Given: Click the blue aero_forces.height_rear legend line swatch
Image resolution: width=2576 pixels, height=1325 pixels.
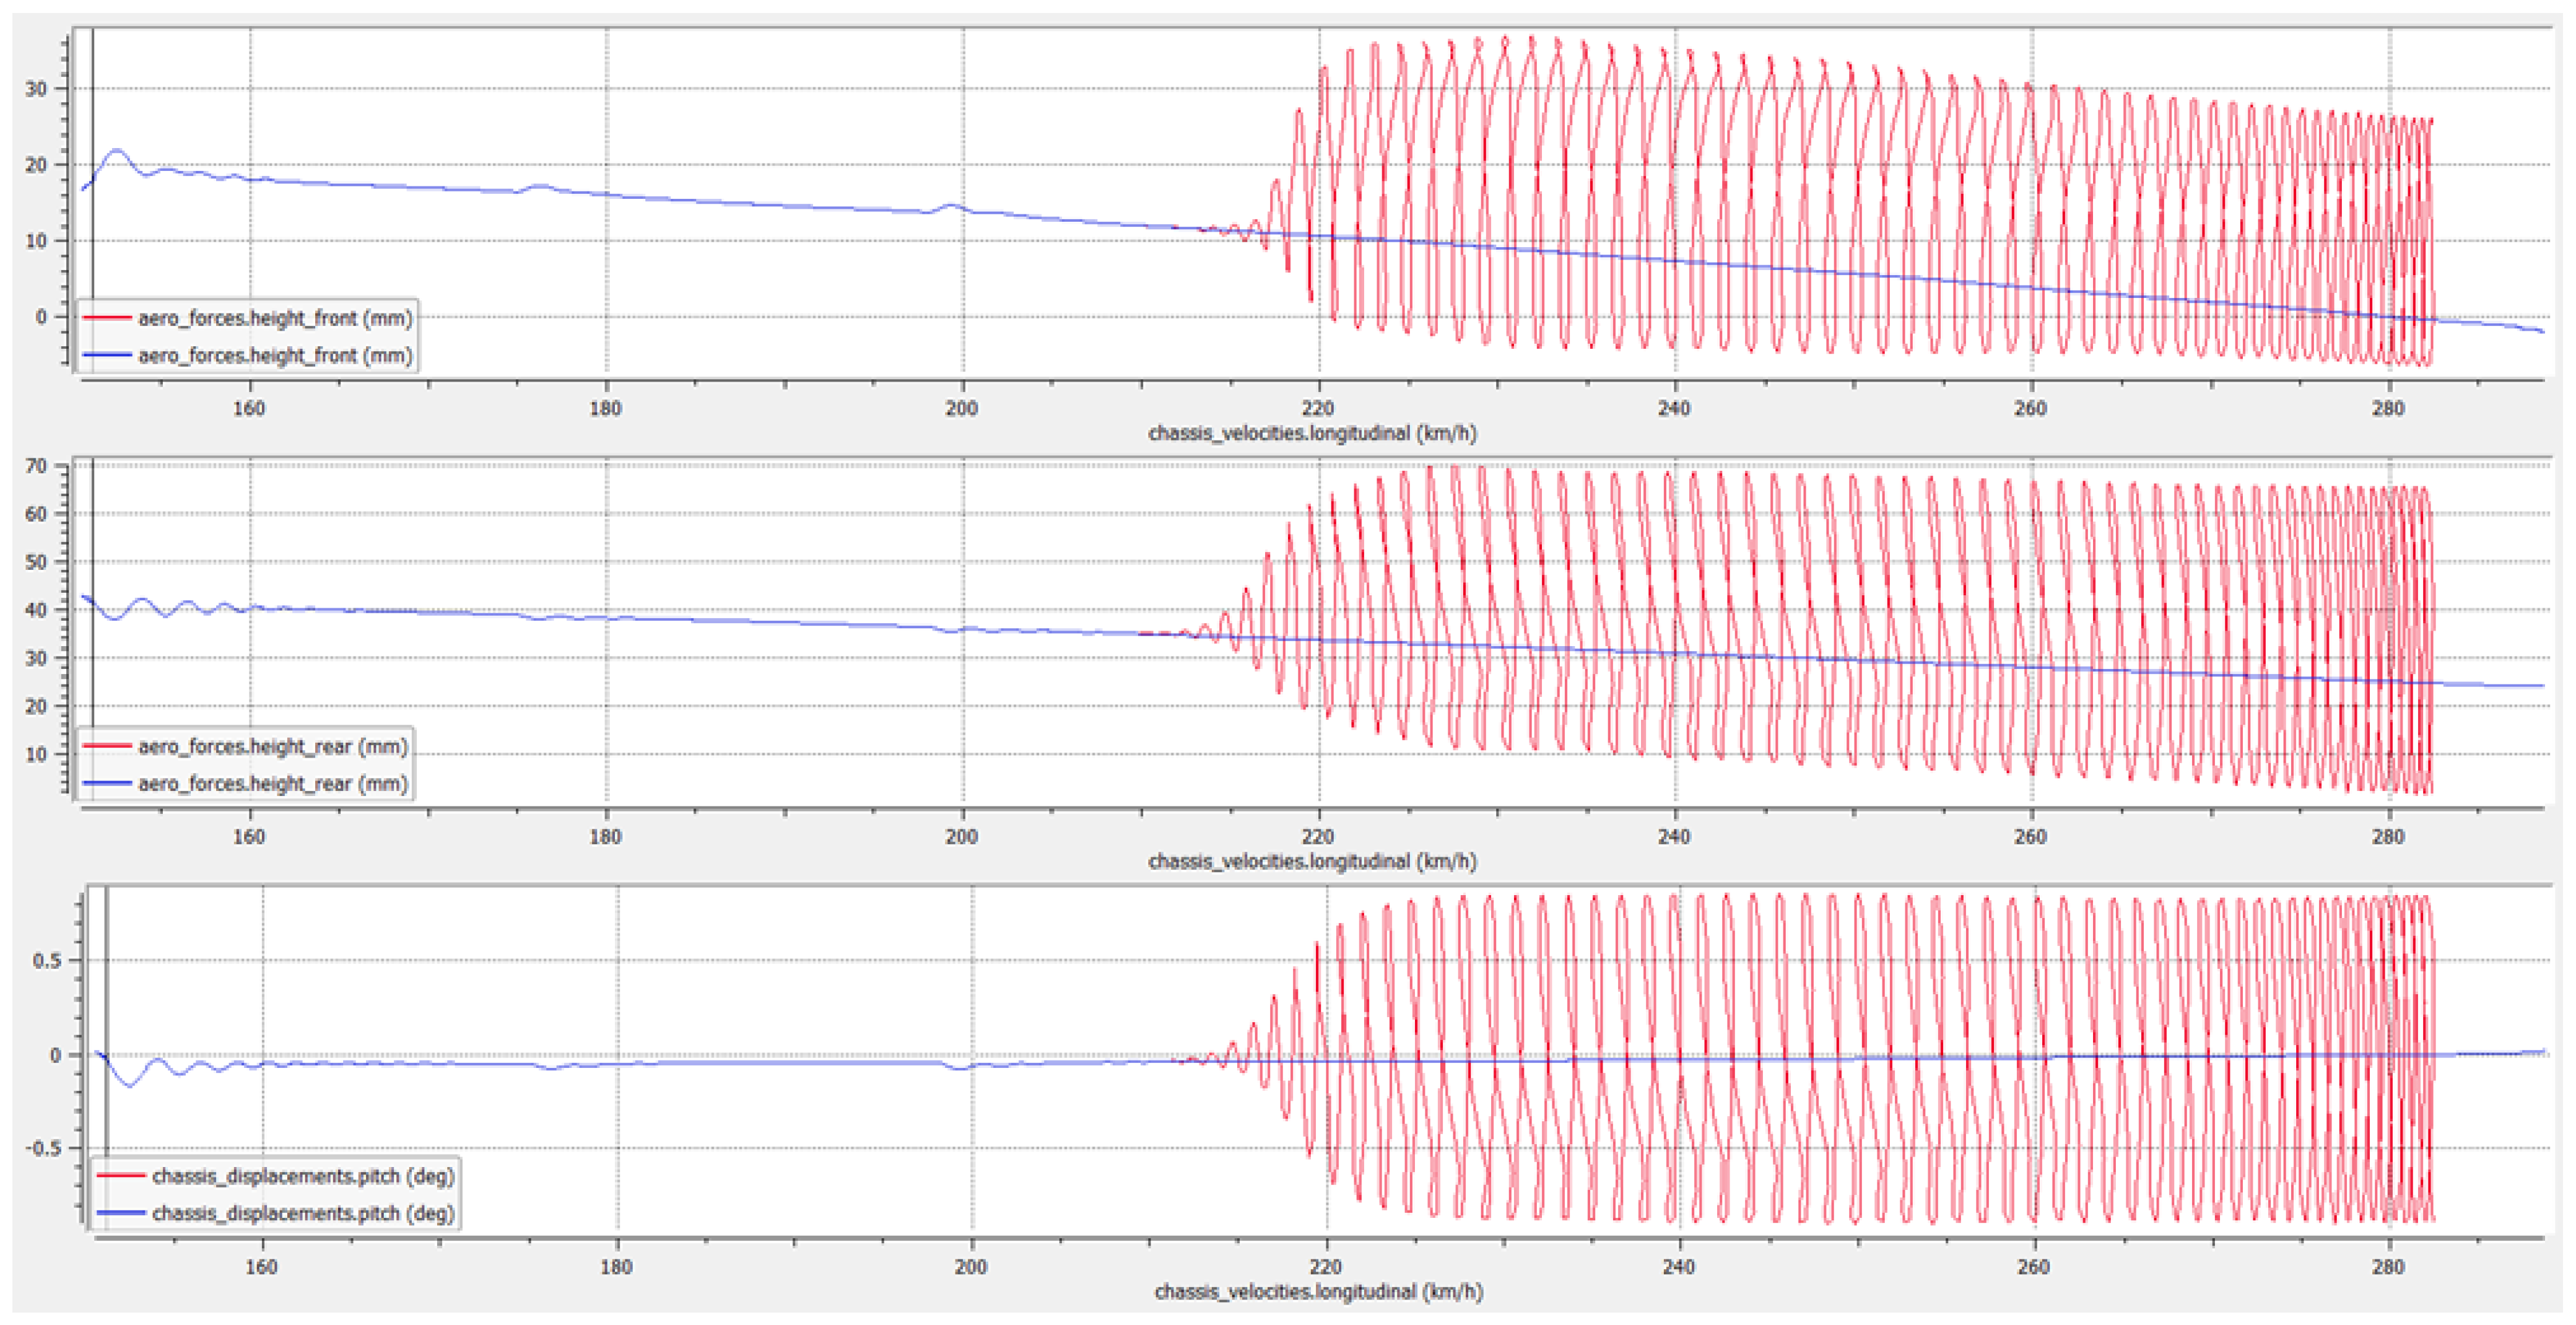Looking at the screenshot, I should click(107, 783).
